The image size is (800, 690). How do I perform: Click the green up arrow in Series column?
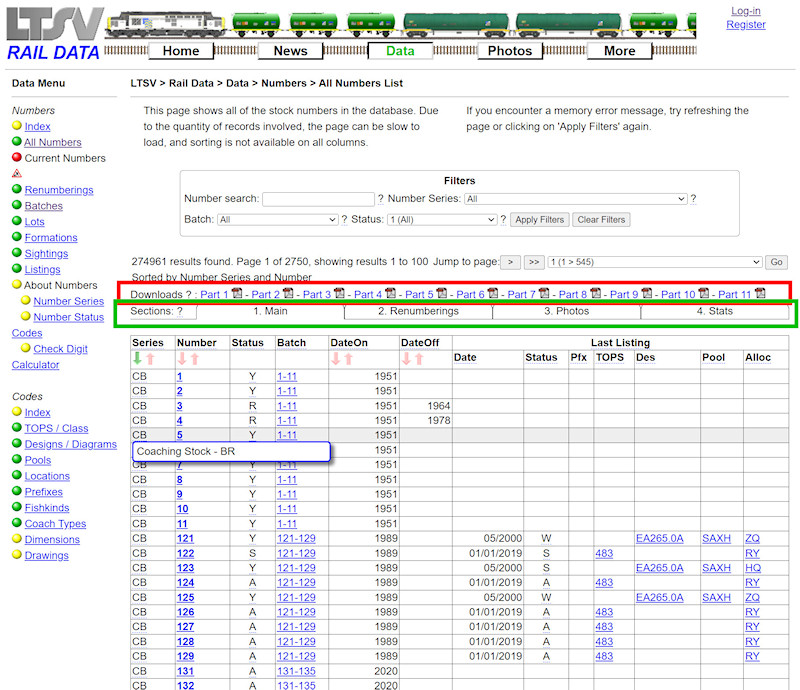point(139,357)
